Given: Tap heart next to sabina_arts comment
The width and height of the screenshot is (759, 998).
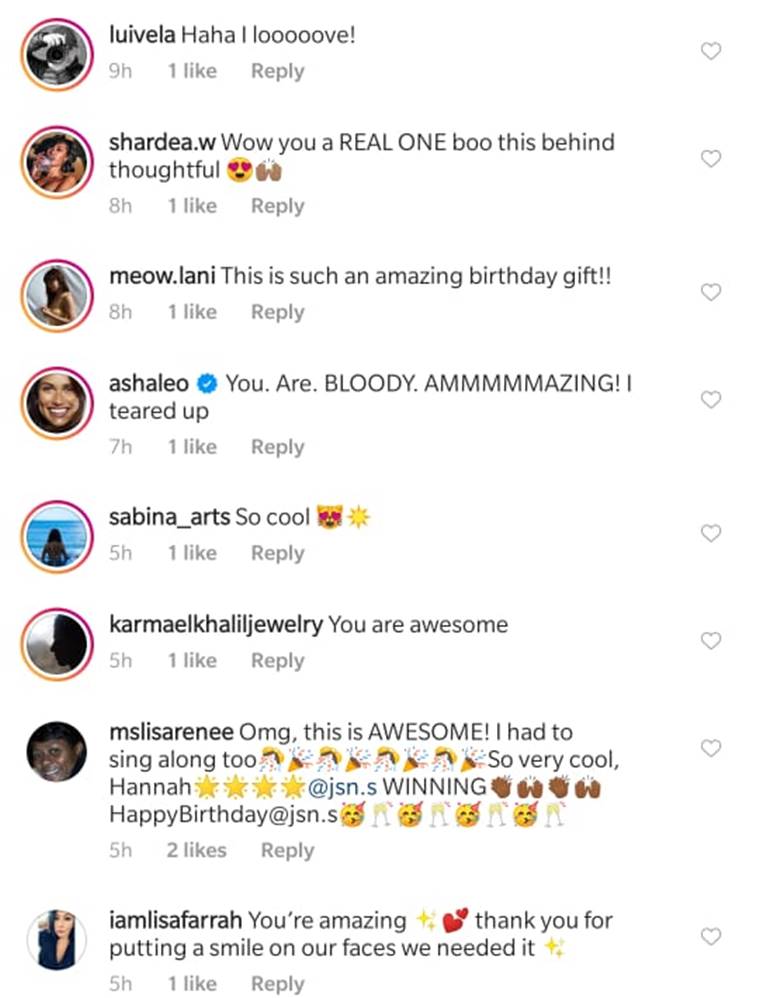Looking at the screenshot, I should [710, 533].
